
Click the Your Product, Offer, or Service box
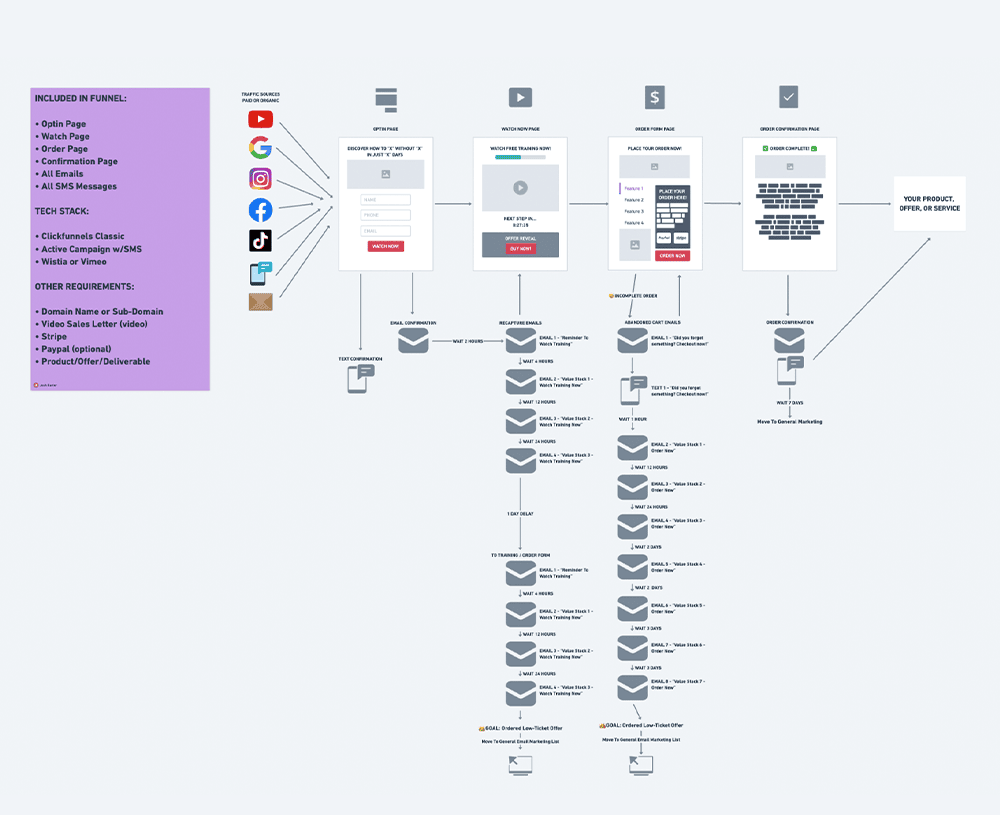click(x=929, y=203)
